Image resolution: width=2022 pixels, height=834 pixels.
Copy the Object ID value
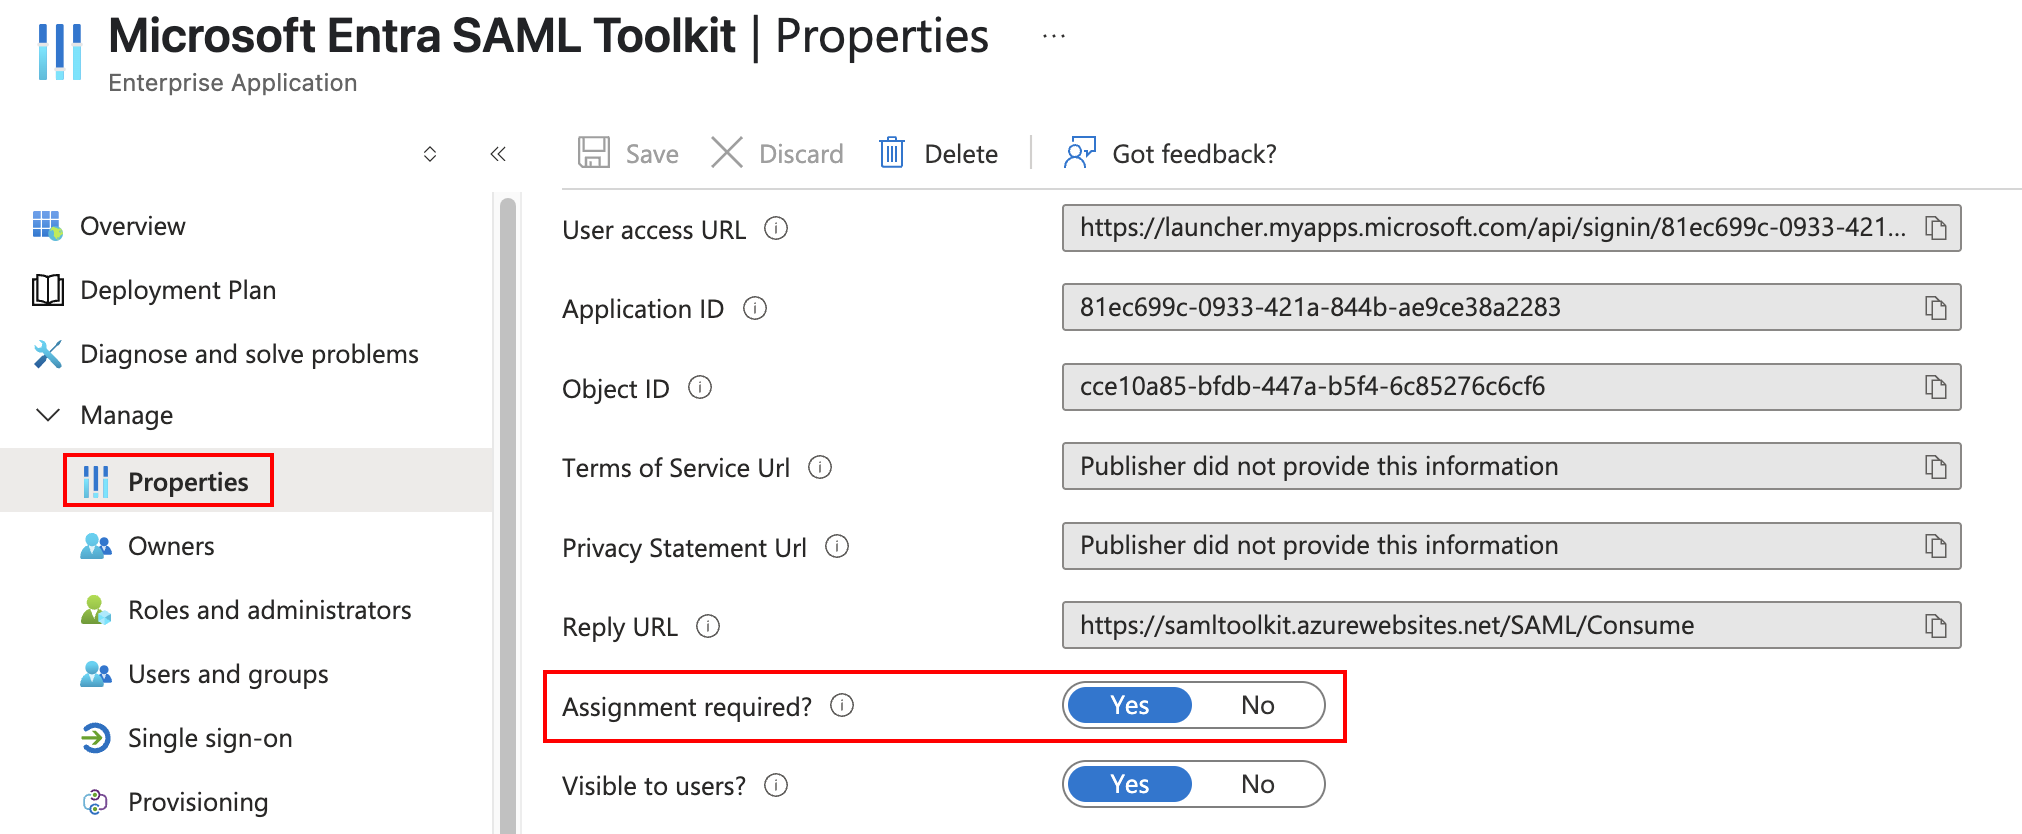coord(1936,387)
